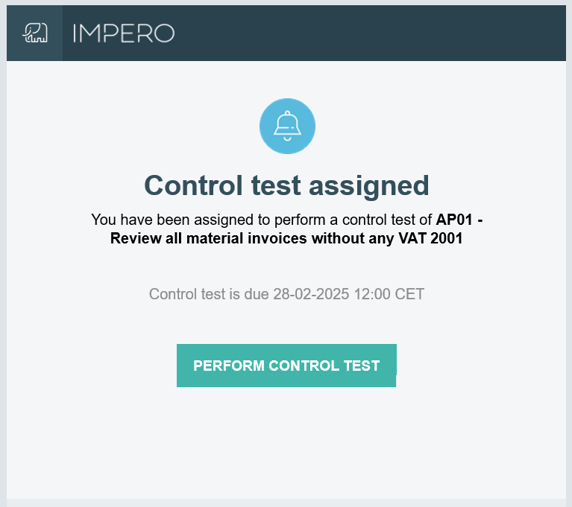Click the Impero elephant logo icon
Screen dimensions: 572x507
(x=35, y=33)
